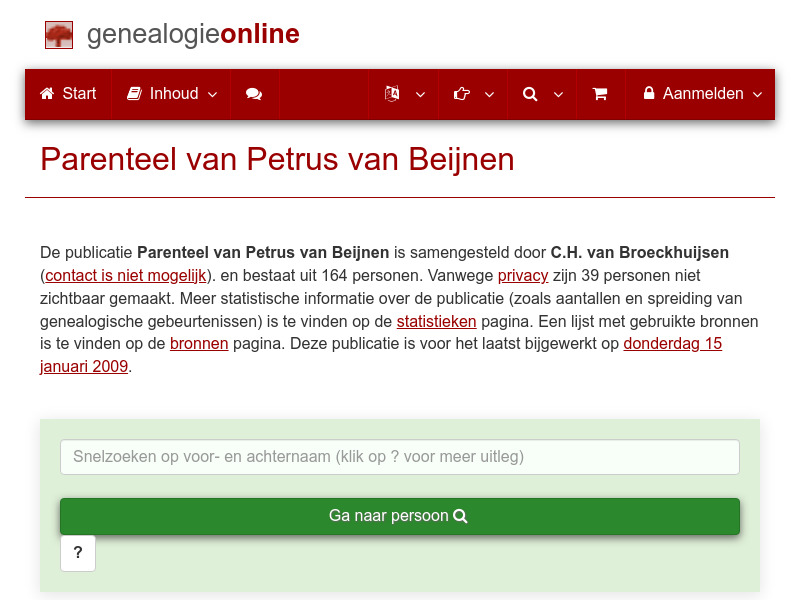Open the statistieken link
800x600 pixels.
pyautogui.click(x=436, y=321)
